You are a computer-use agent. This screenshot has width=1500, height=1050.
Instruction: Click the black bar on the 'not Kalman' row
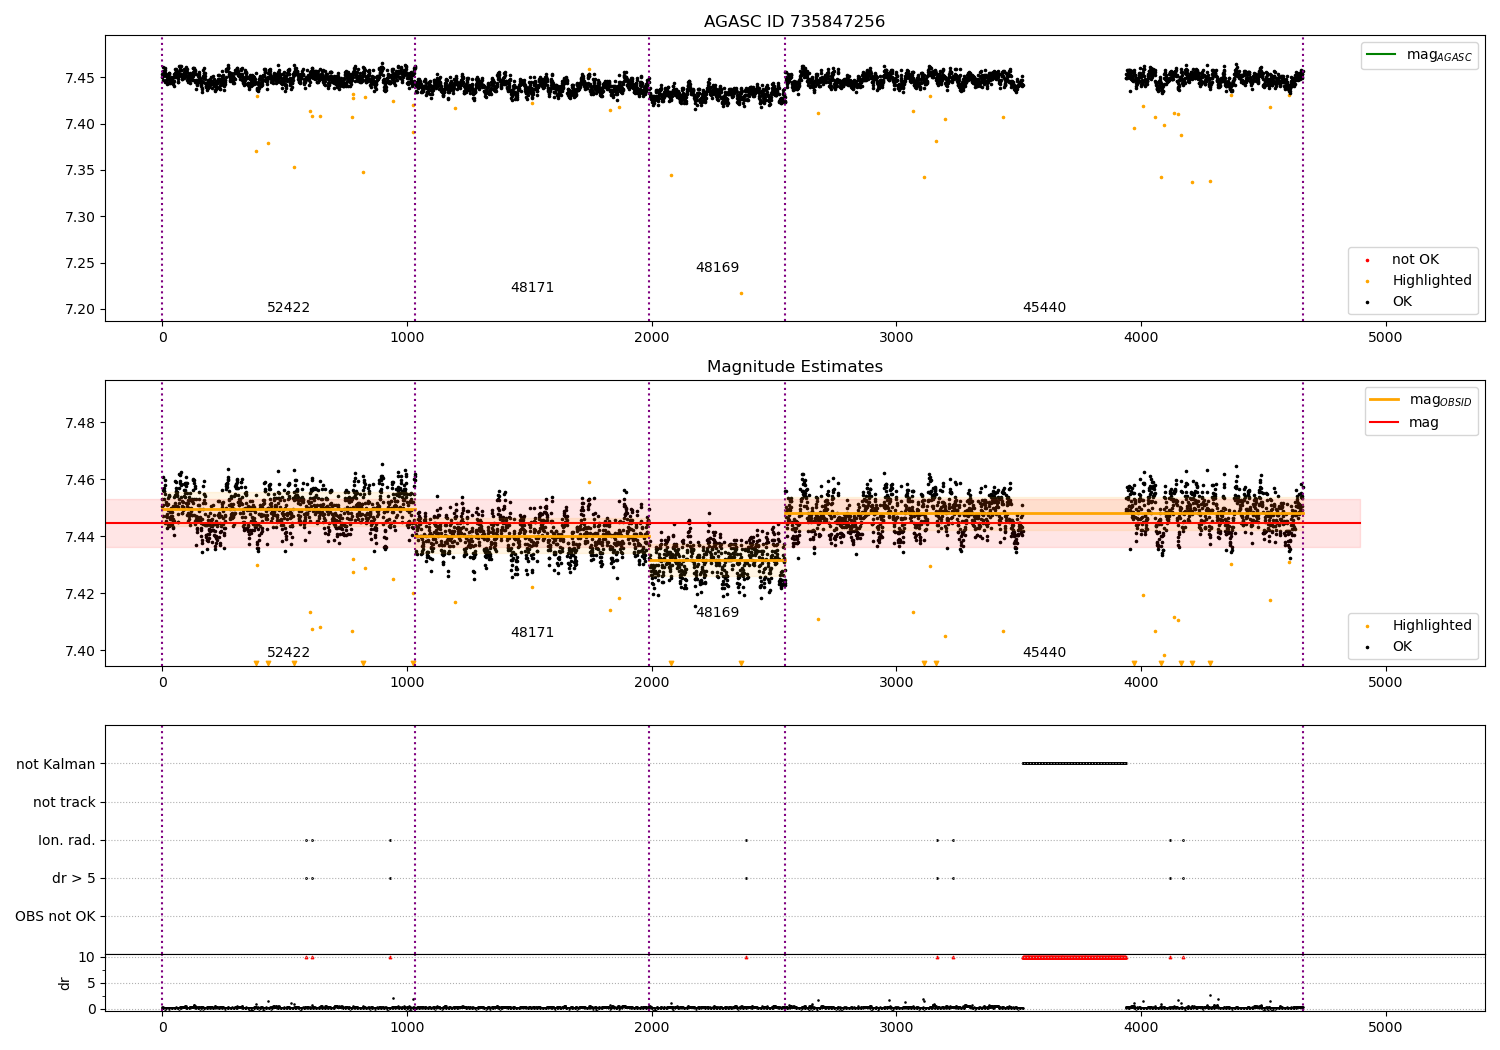click(x=1074, y=764)
